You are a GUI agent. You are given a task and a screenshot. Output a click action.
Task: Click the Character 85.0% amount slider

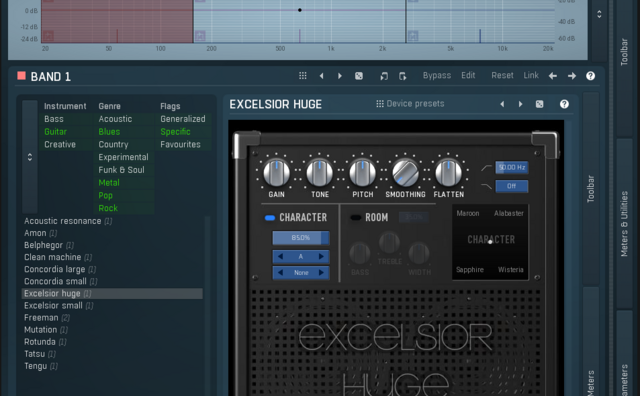pyautogui.click(x=301, y=238)
